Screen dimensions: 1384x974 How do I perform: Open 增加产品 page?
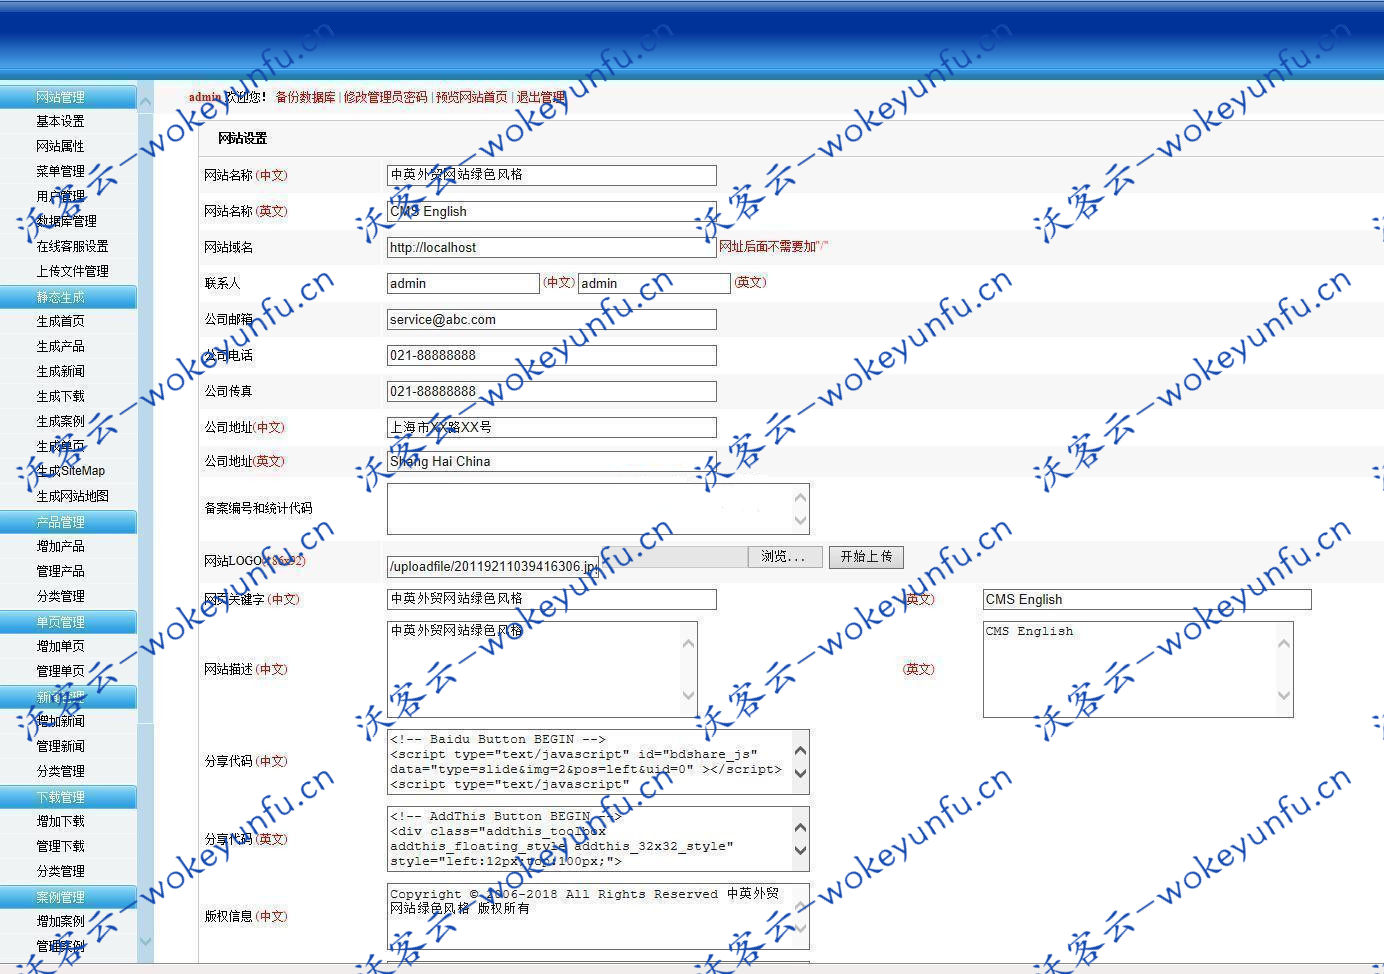click(60, 546)
